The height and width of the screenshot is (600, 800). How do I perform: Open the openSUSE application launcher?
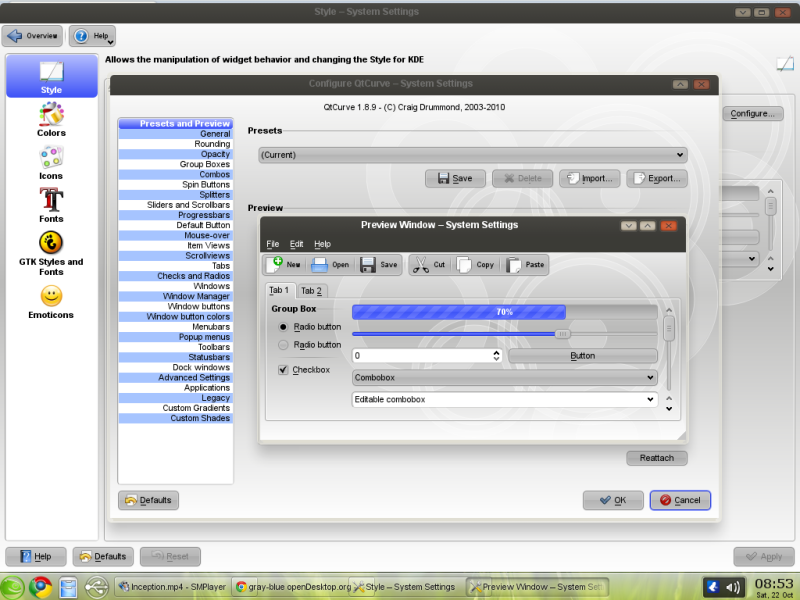(x=12, y=587)
